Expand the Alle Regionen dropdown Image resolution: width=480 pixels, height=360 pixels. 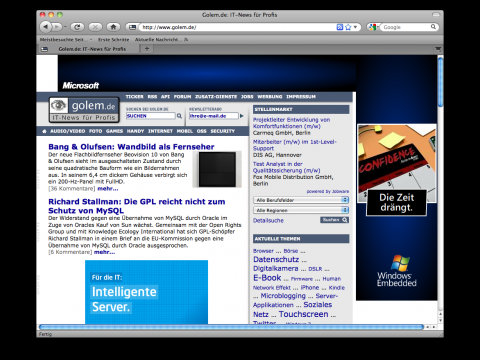pyautogui.click(x=301, y=210)
